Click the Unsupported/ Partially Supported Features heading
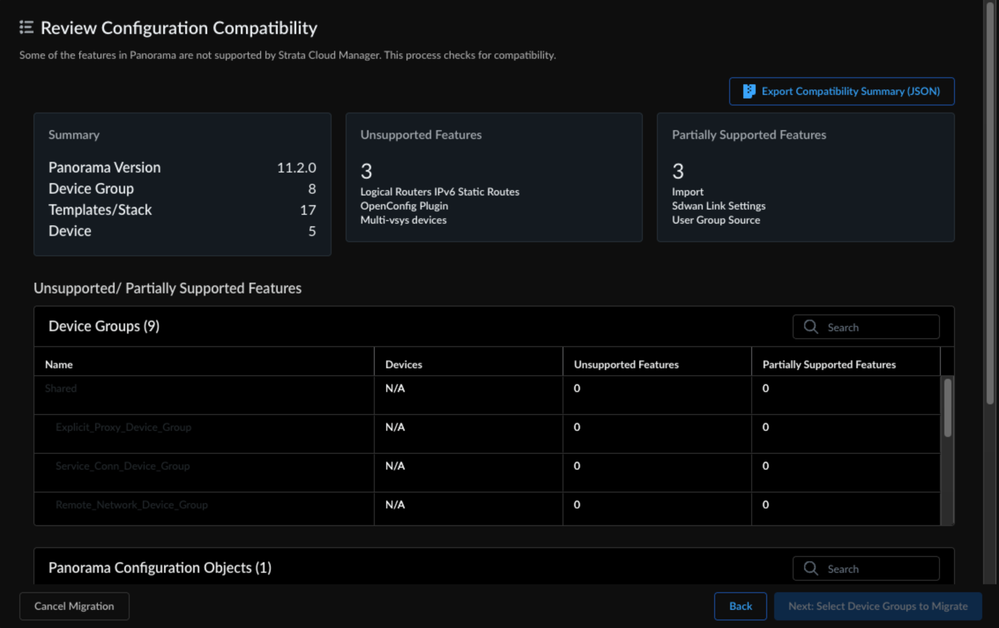999x628 pixels. (168, 288)
